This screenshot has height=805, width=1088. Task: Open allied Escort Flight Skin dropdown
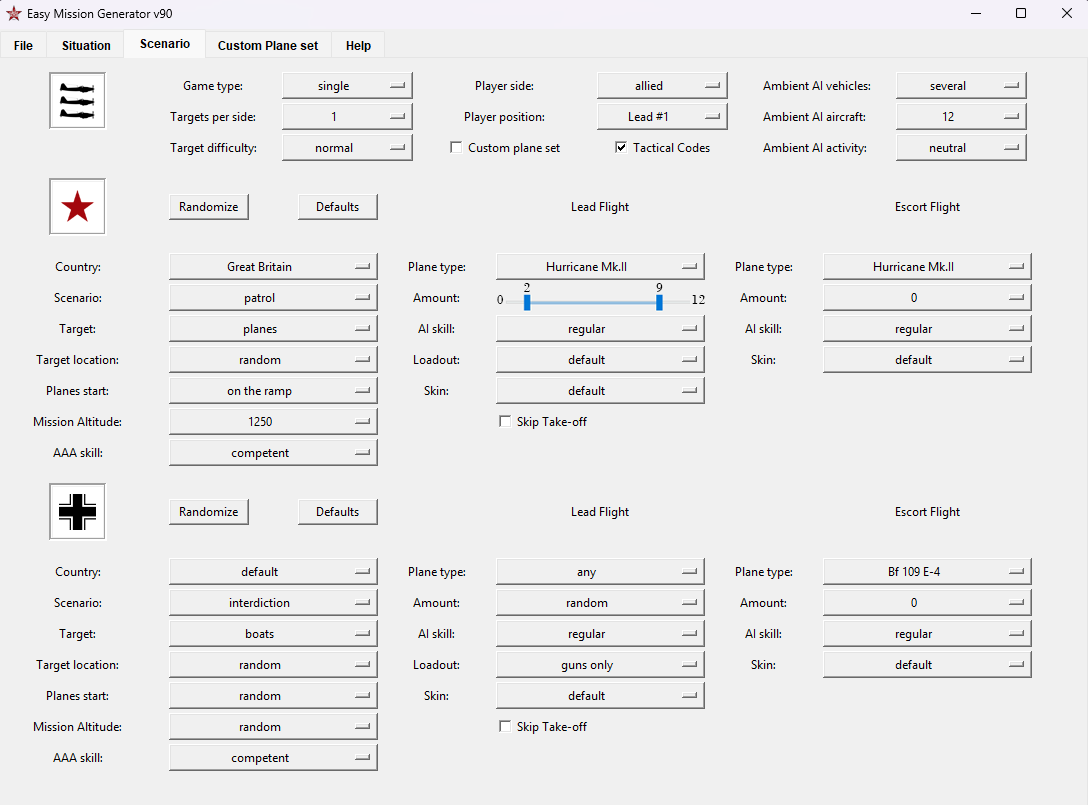tap(927, 359)
